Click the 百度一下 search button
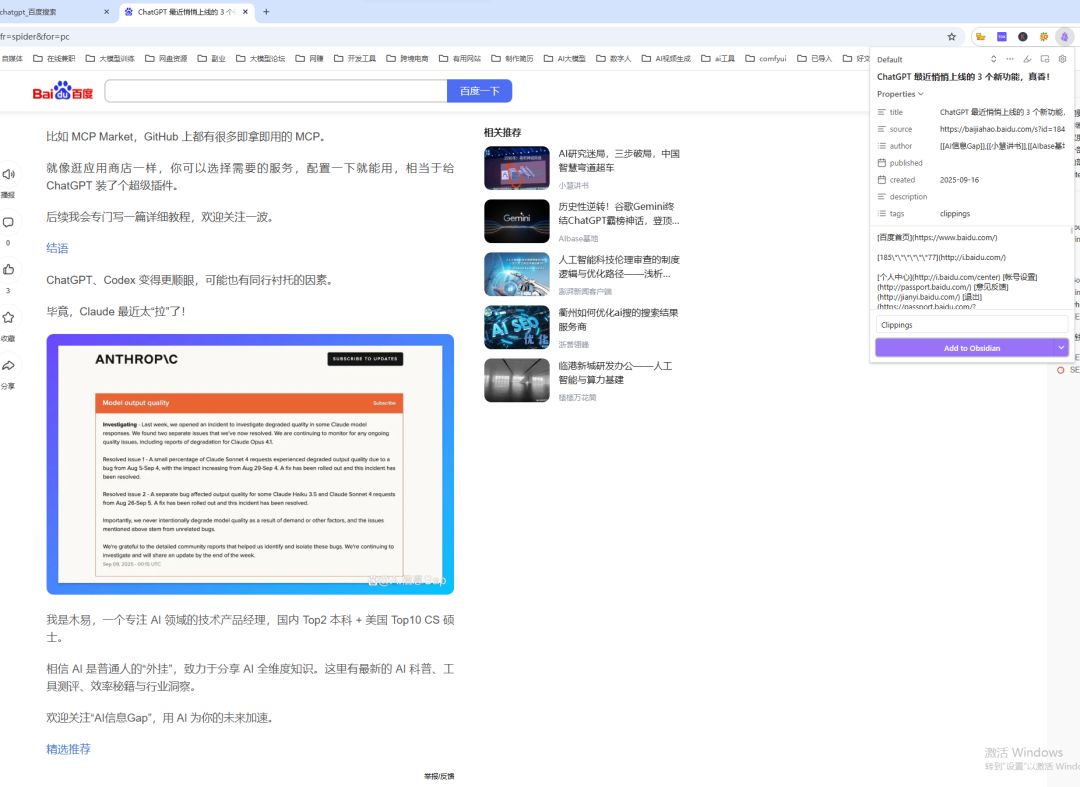Image resolution: width=1080 pixels, height=787 pixels. pyautogui.click(x=479, y=90)
